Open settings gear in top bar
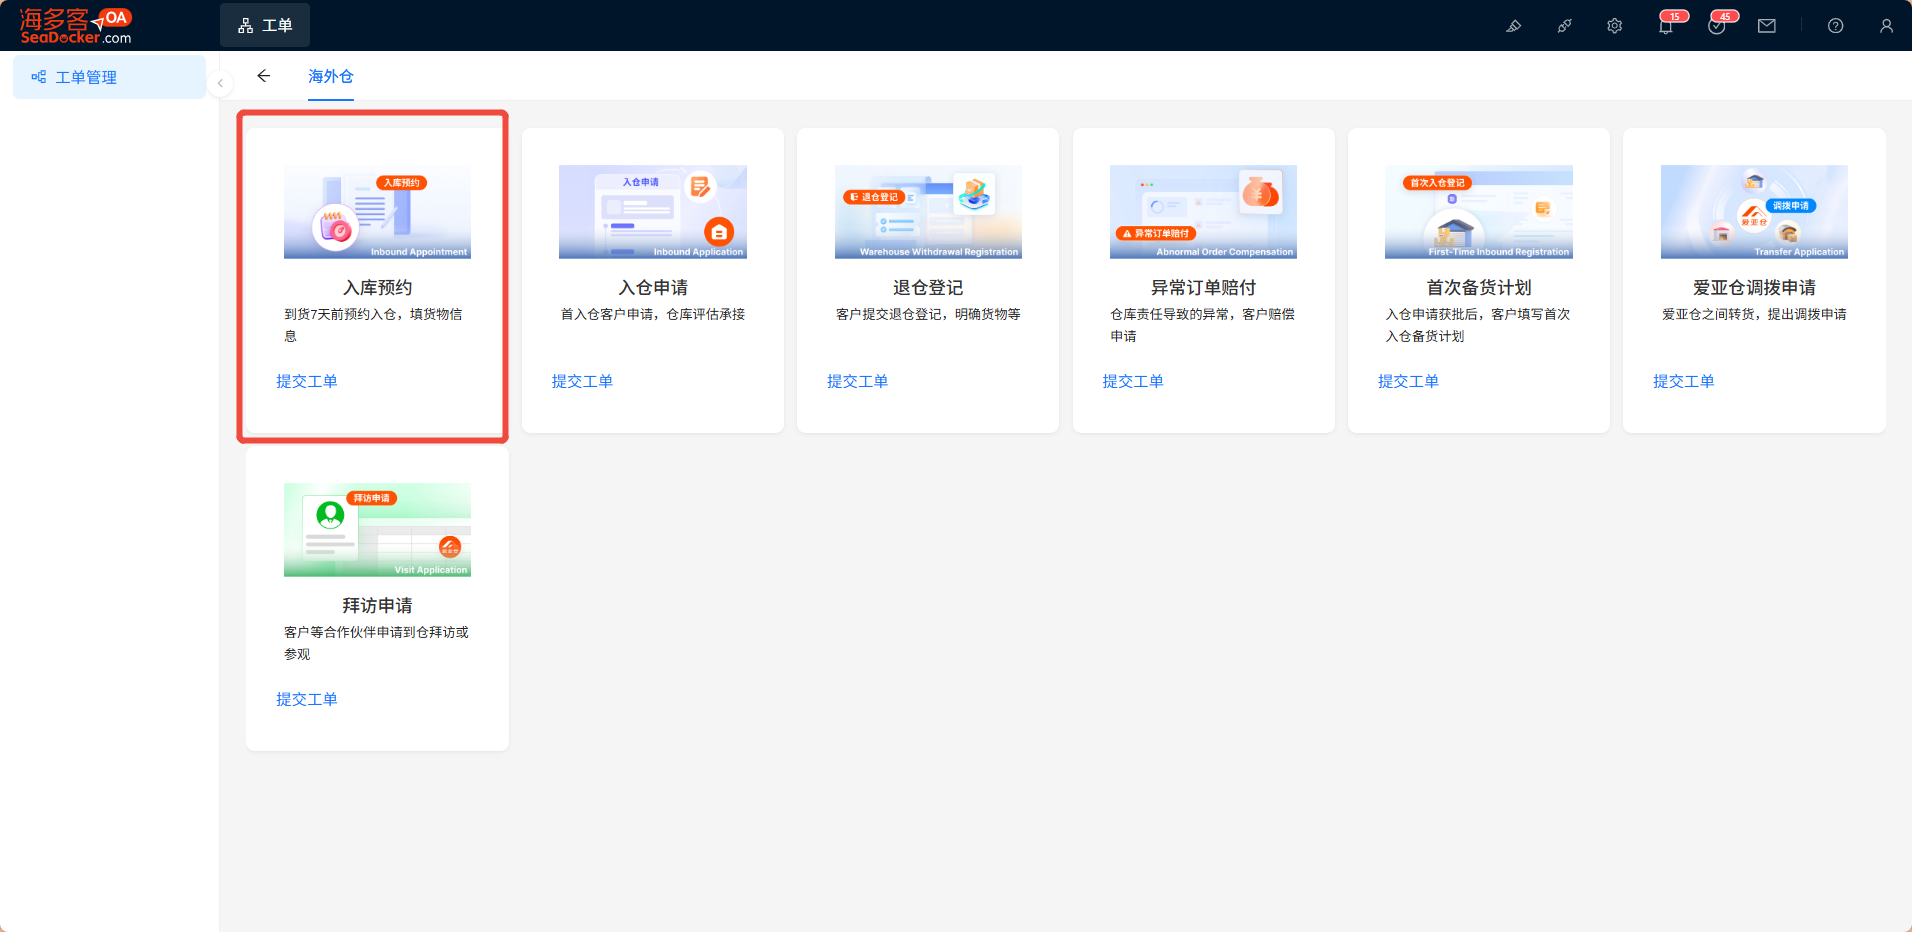This screenshot has height=932, width=1912. [x=1615, y=26]
